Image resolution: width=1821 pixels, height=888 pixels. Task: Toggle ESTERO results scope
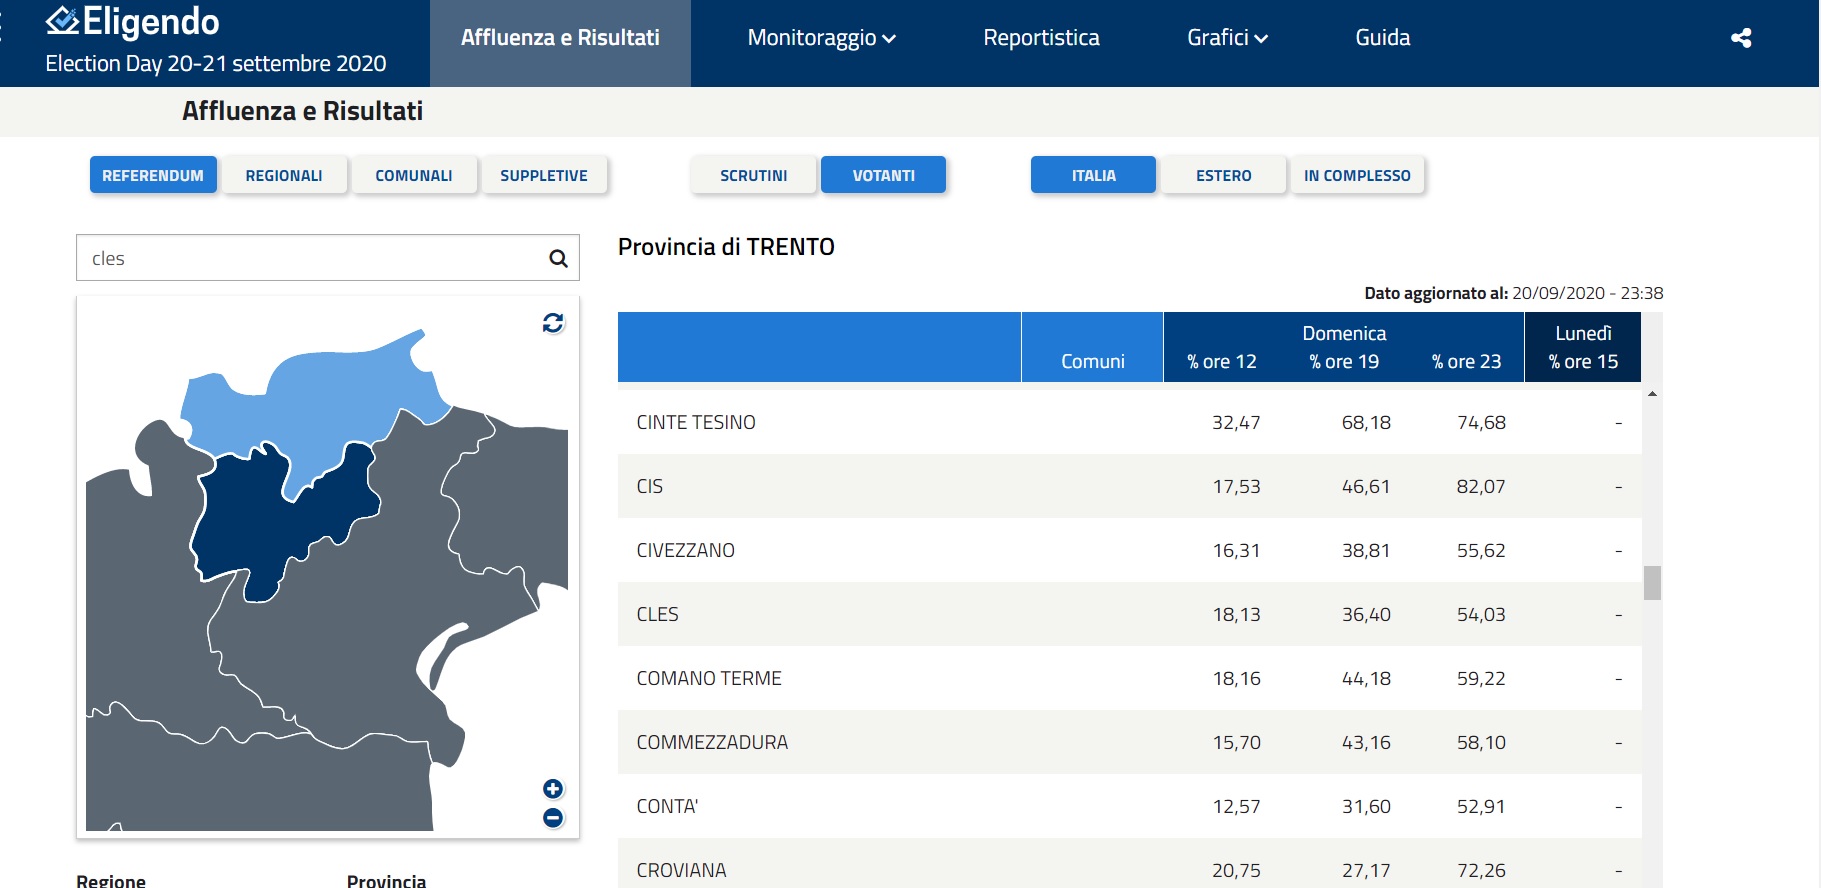(x=1223, y=175)
